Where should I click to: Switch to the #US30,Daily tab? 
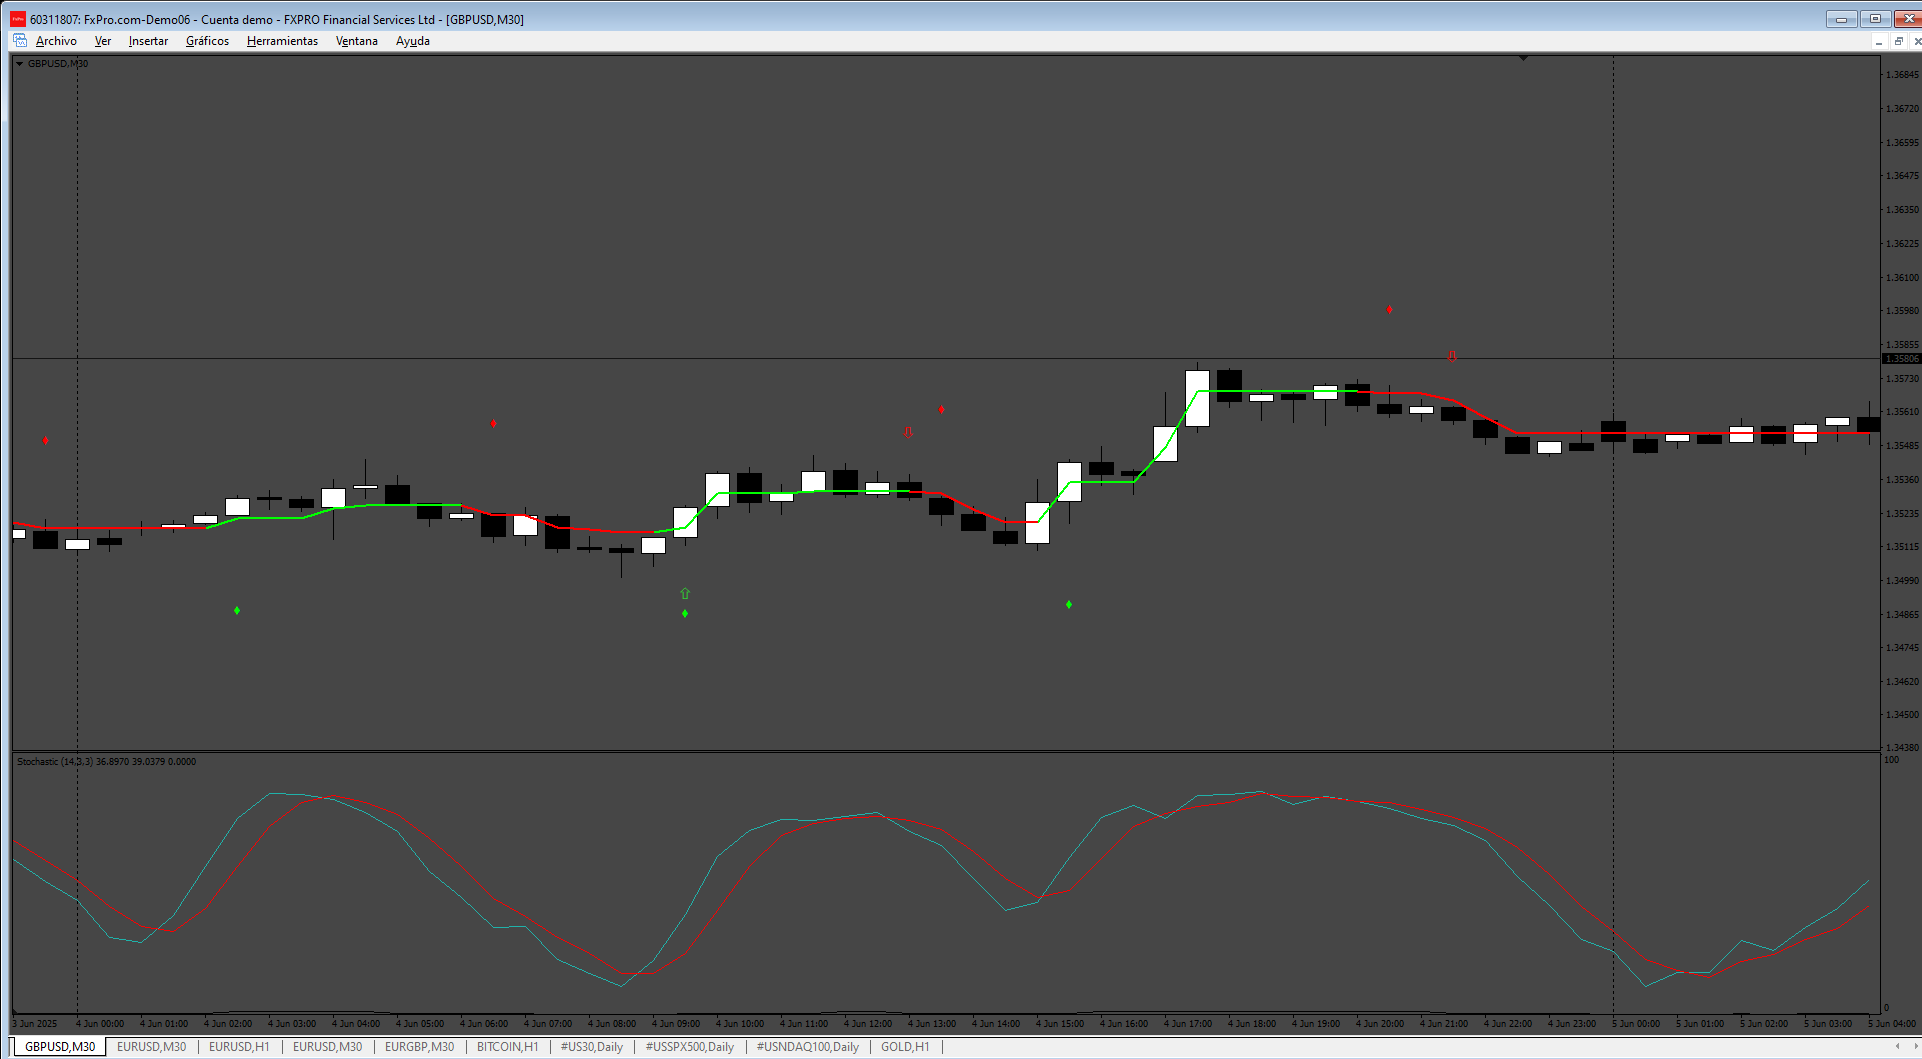pos(592,1047)
